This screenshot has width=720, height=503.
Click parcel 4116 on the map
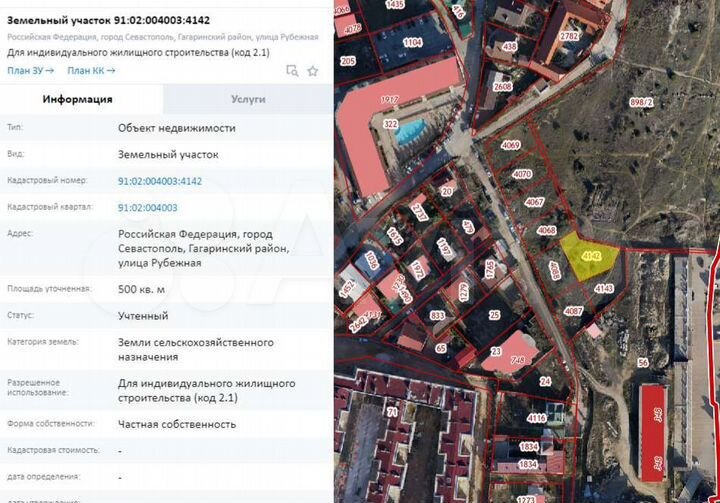click(x=537, y=418)
